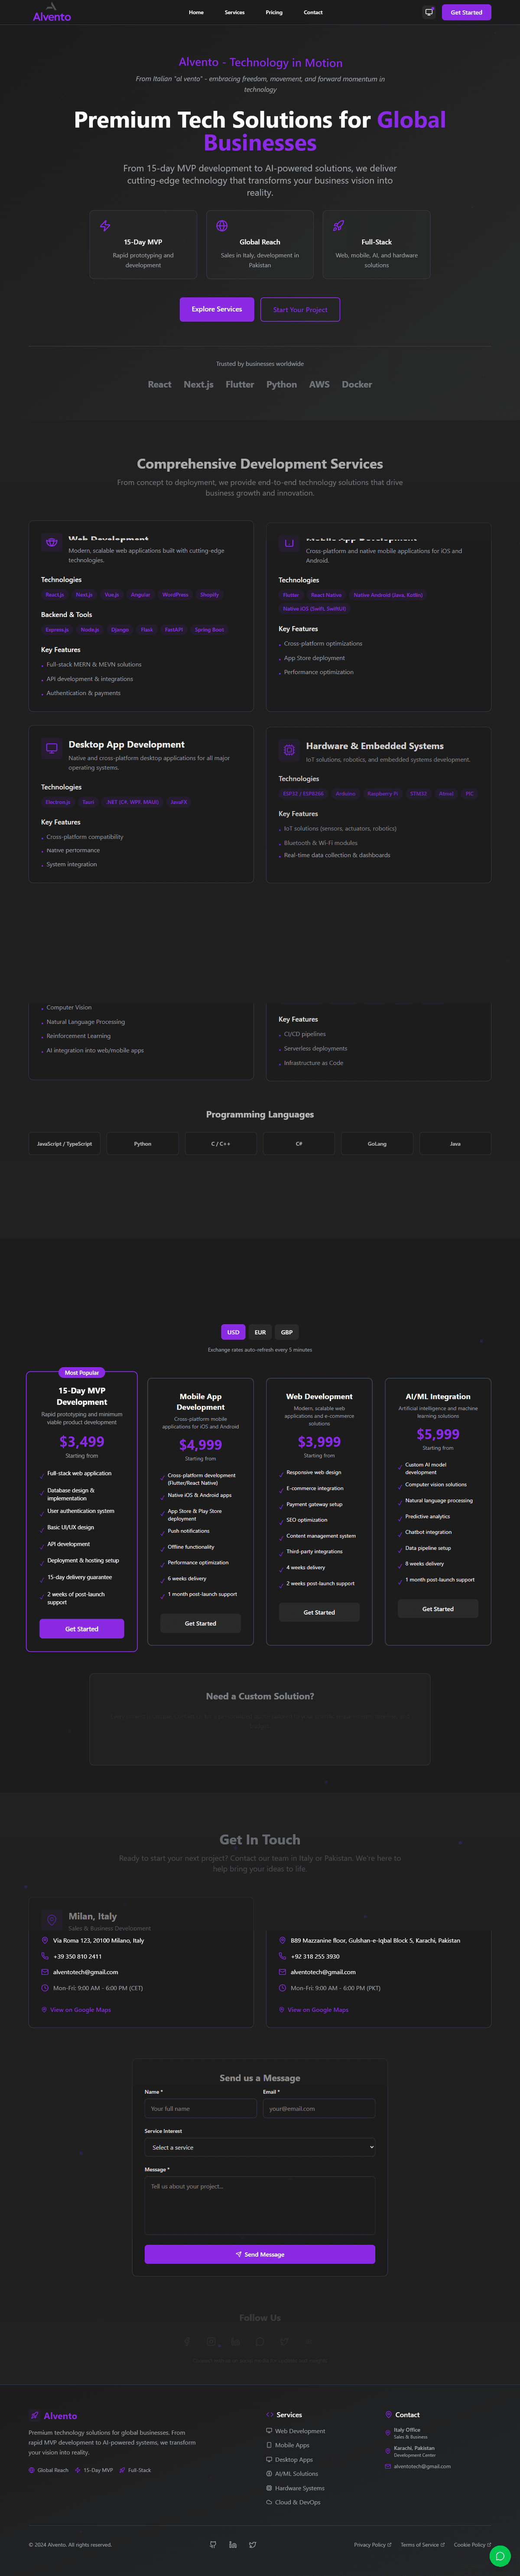The width and height of the screenshot is (520, 2576).
Task: Click the email envelope icon under Milan office
Action: coord(45,1972)
